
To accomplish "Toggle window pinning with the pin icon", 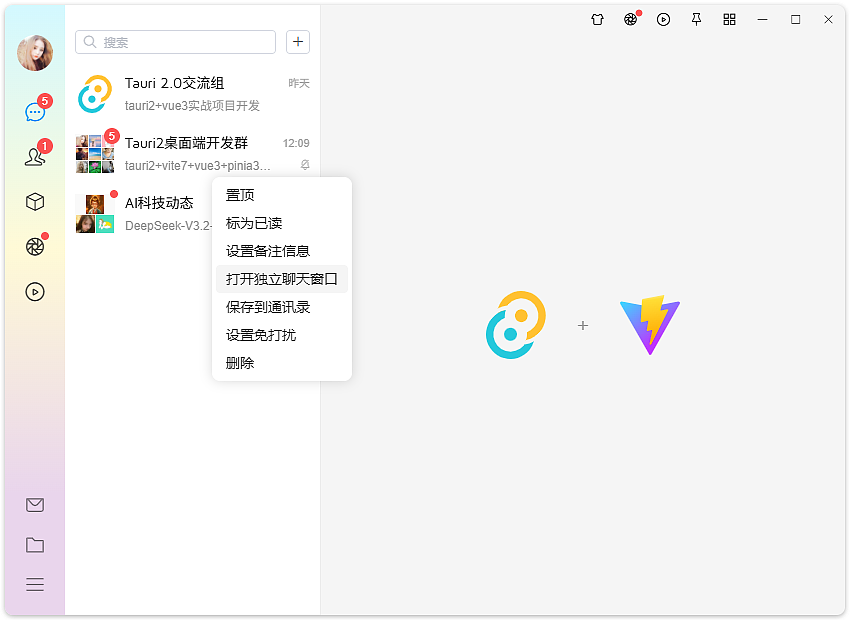I will (x=696, y=19).
